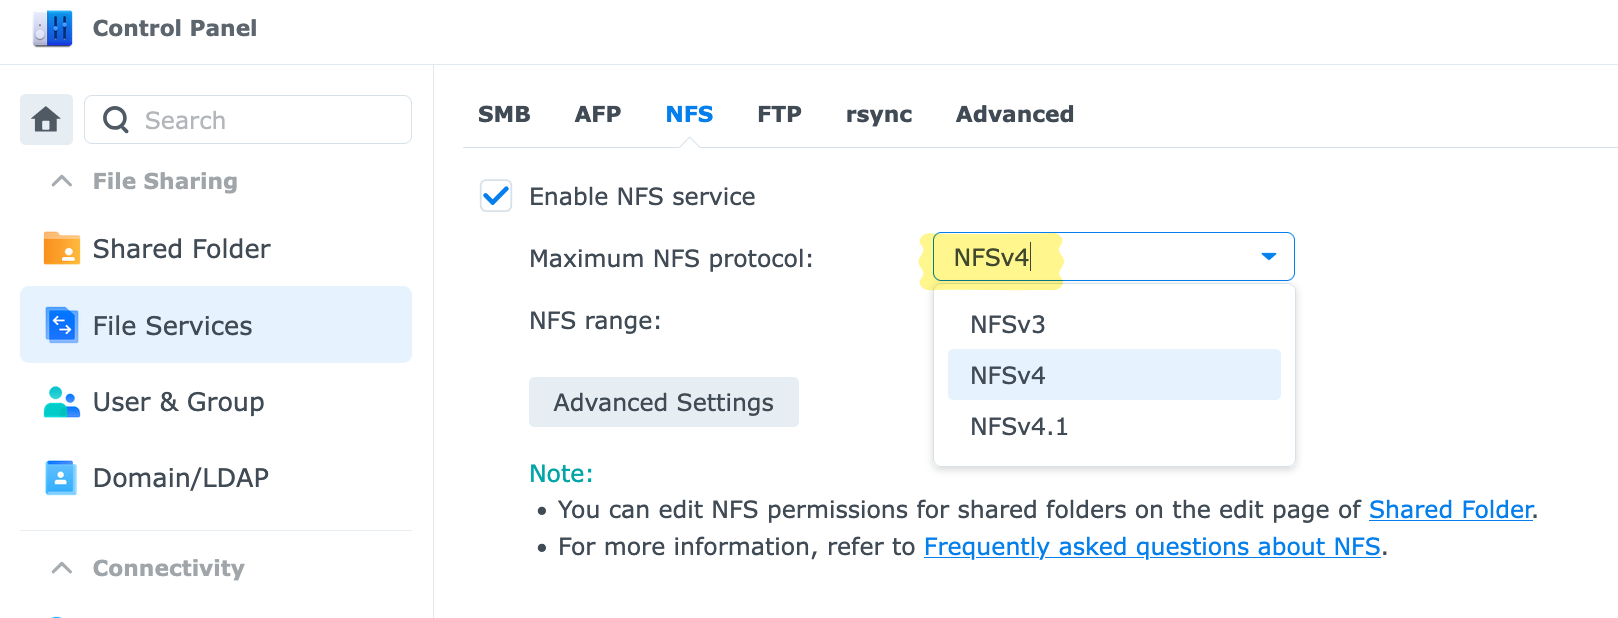The width and height of the screenshot is (1618, 618).
Task: Click the File Services icon
Action: [x=61, y=325]
